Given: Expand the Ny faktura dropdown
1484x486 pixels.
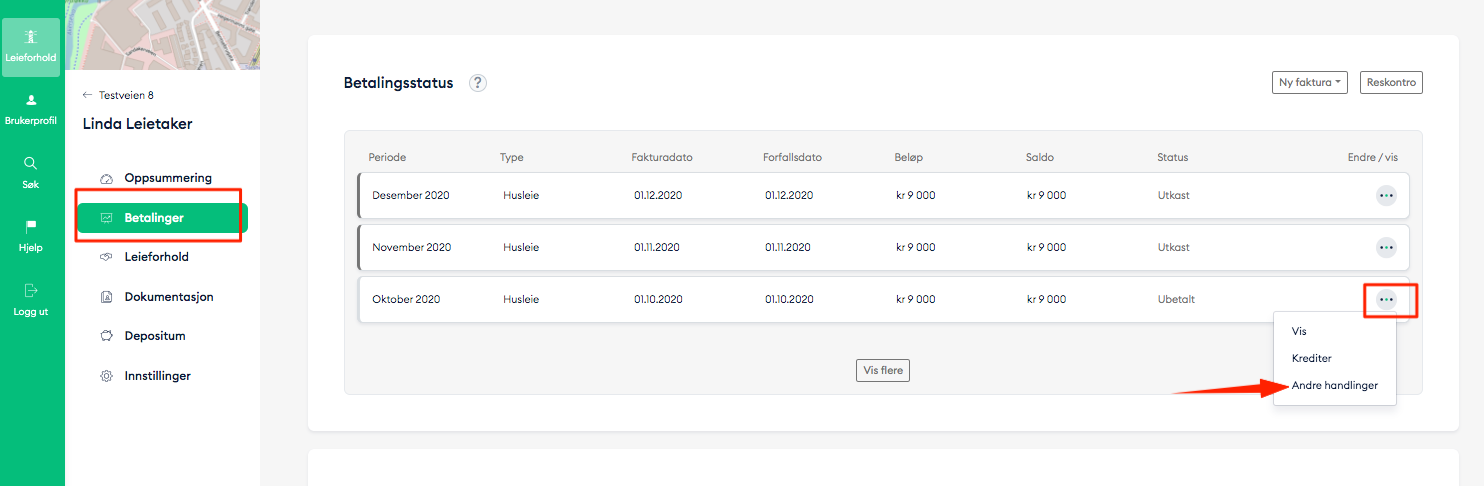Looking at the screenshot, I should (x=1310, y=83).
